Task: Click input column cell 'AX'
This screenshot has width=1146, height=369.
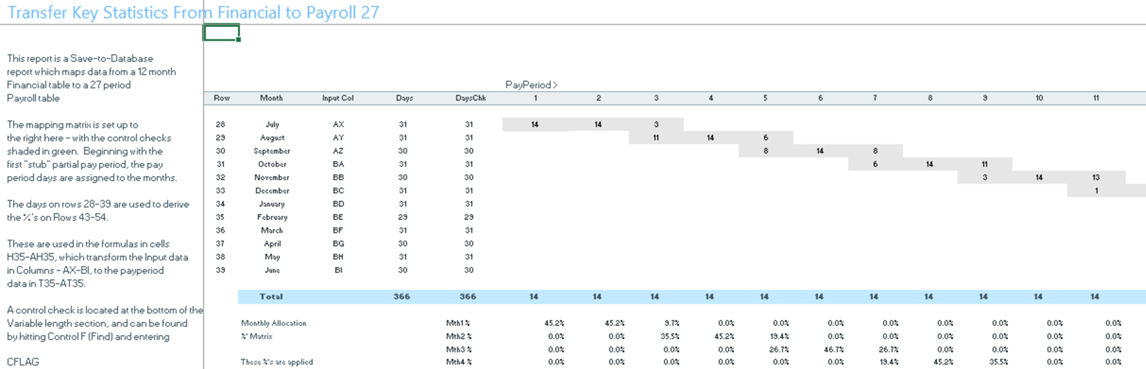Action: (x=337, y=125)
